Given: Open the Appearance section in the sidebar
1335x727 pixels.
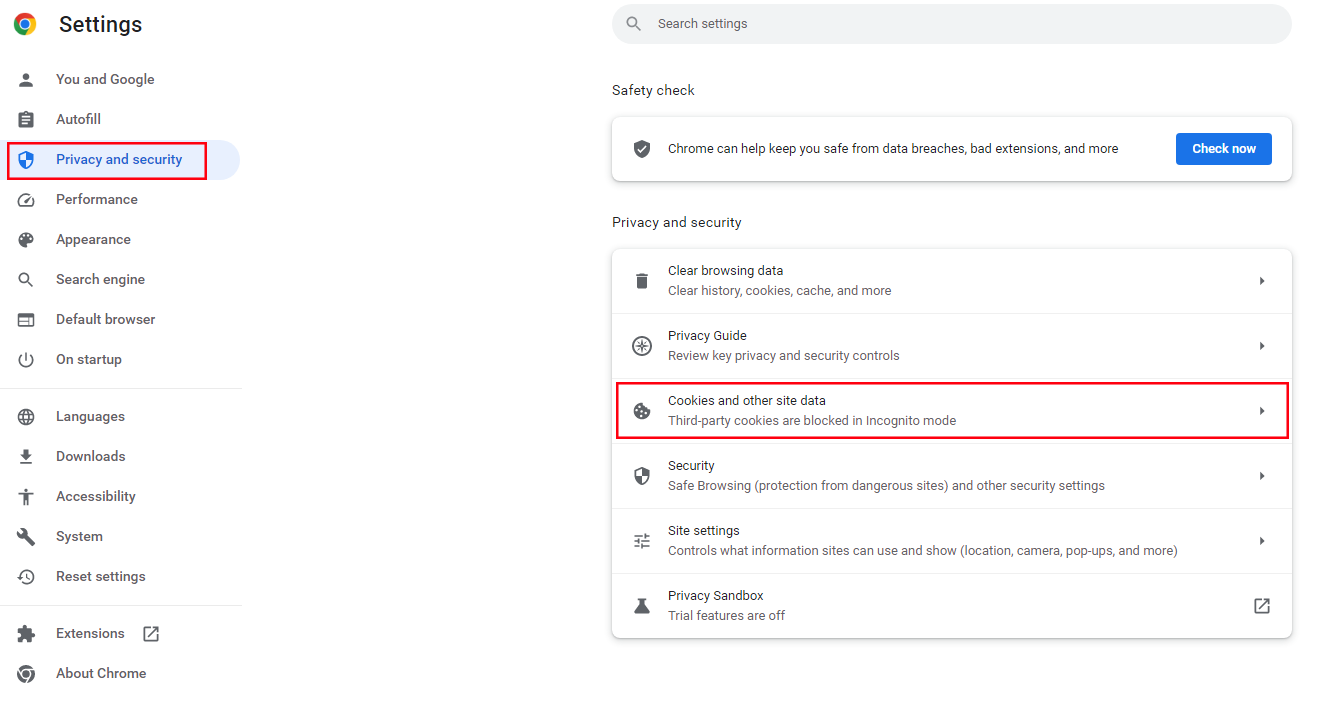Looking at the screenshot, I should point(93,240).
